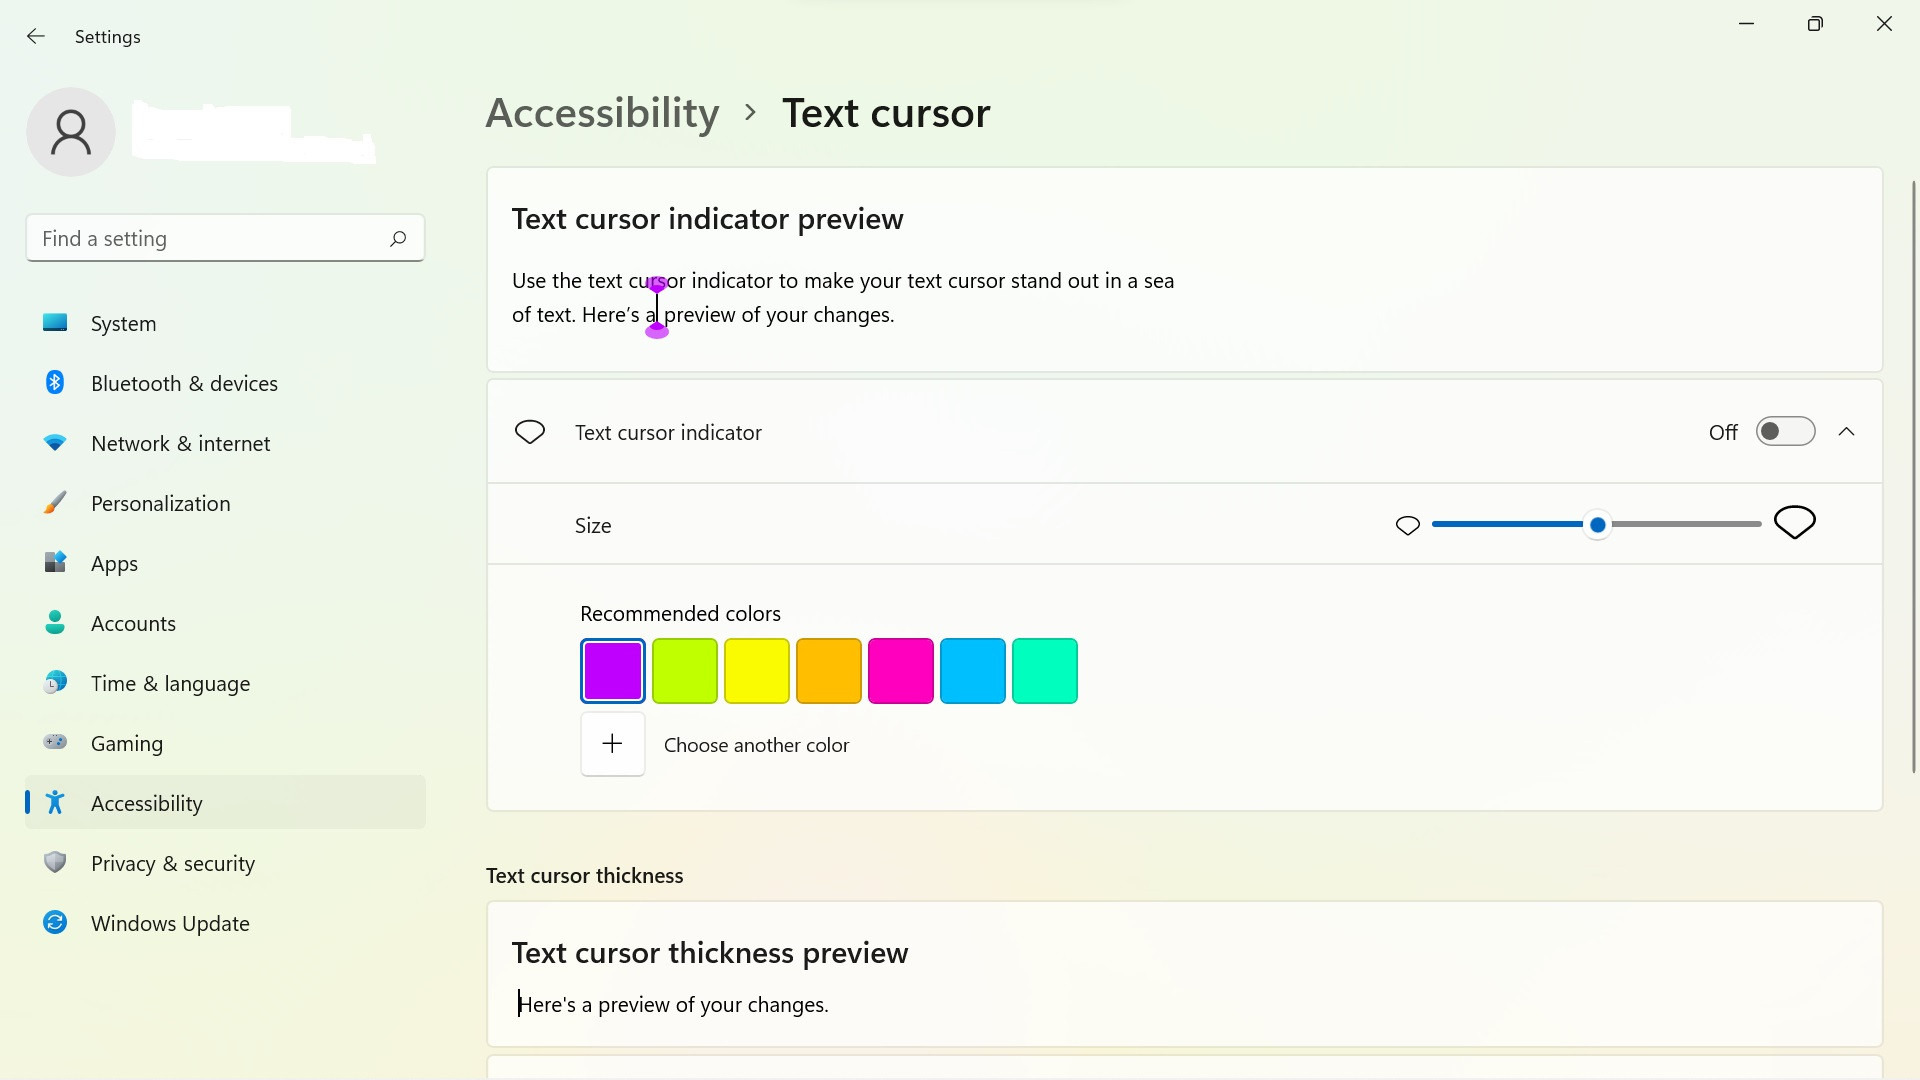
Task: Click the Apps icon in sidebar
Action: tap(55, 563)
